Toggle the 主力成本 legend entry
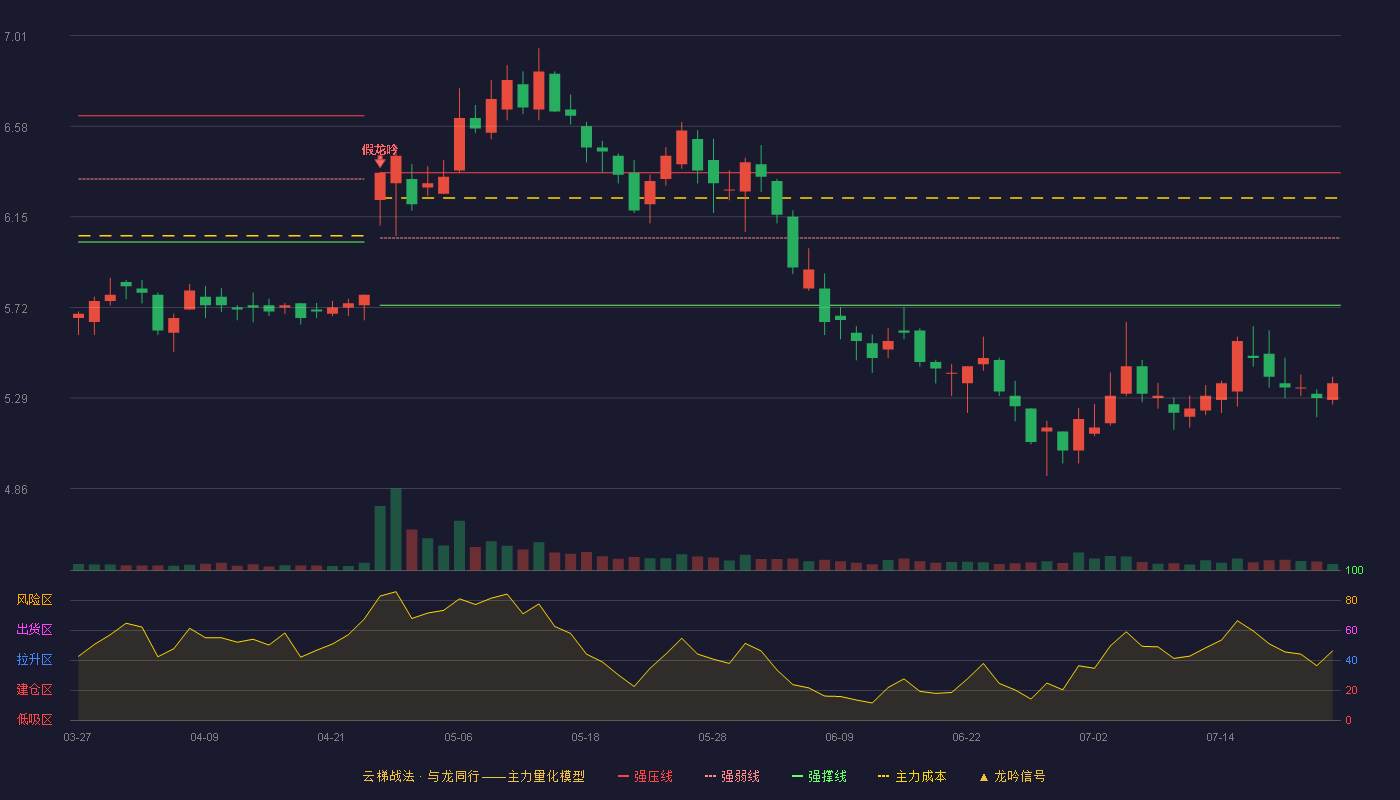Viewport: 1400px width, 800px height. (912, 776)
